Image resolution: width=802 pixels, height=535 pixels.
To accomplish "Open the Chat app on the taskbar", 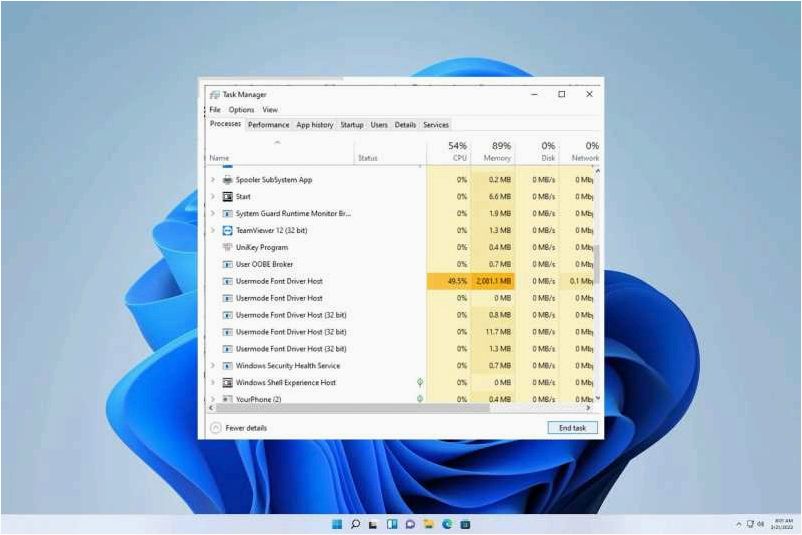I will click(410, 524).
